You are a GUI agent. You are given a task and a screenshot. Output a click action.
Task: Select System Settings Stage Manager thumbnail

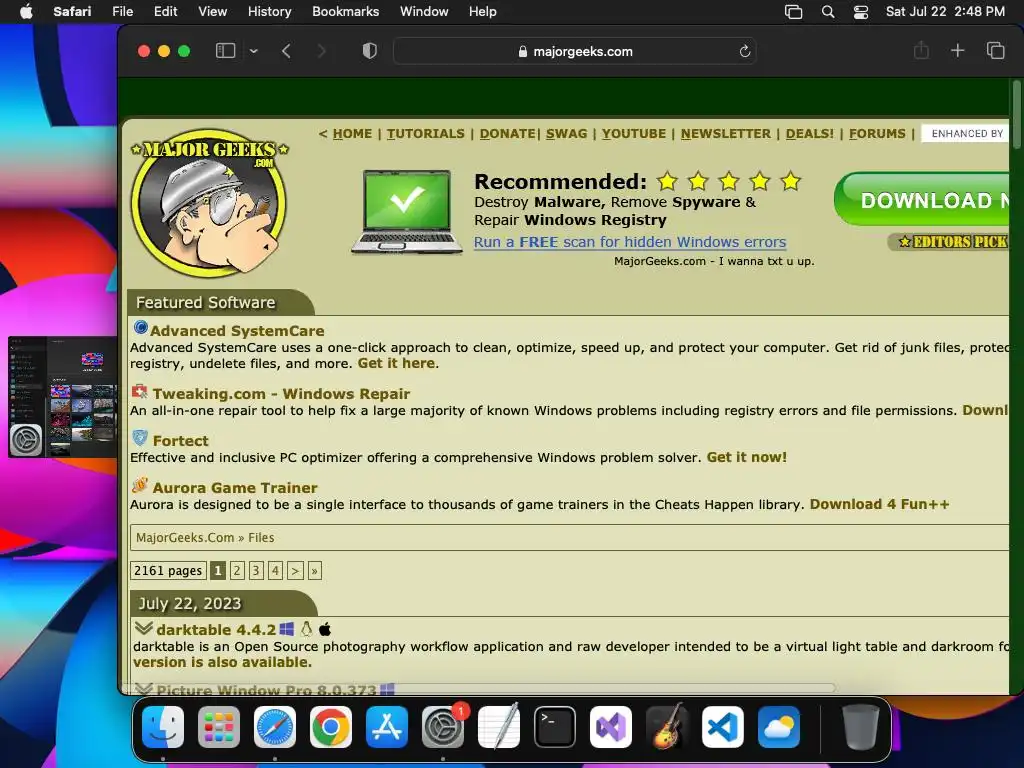click(x=62, y=396)
